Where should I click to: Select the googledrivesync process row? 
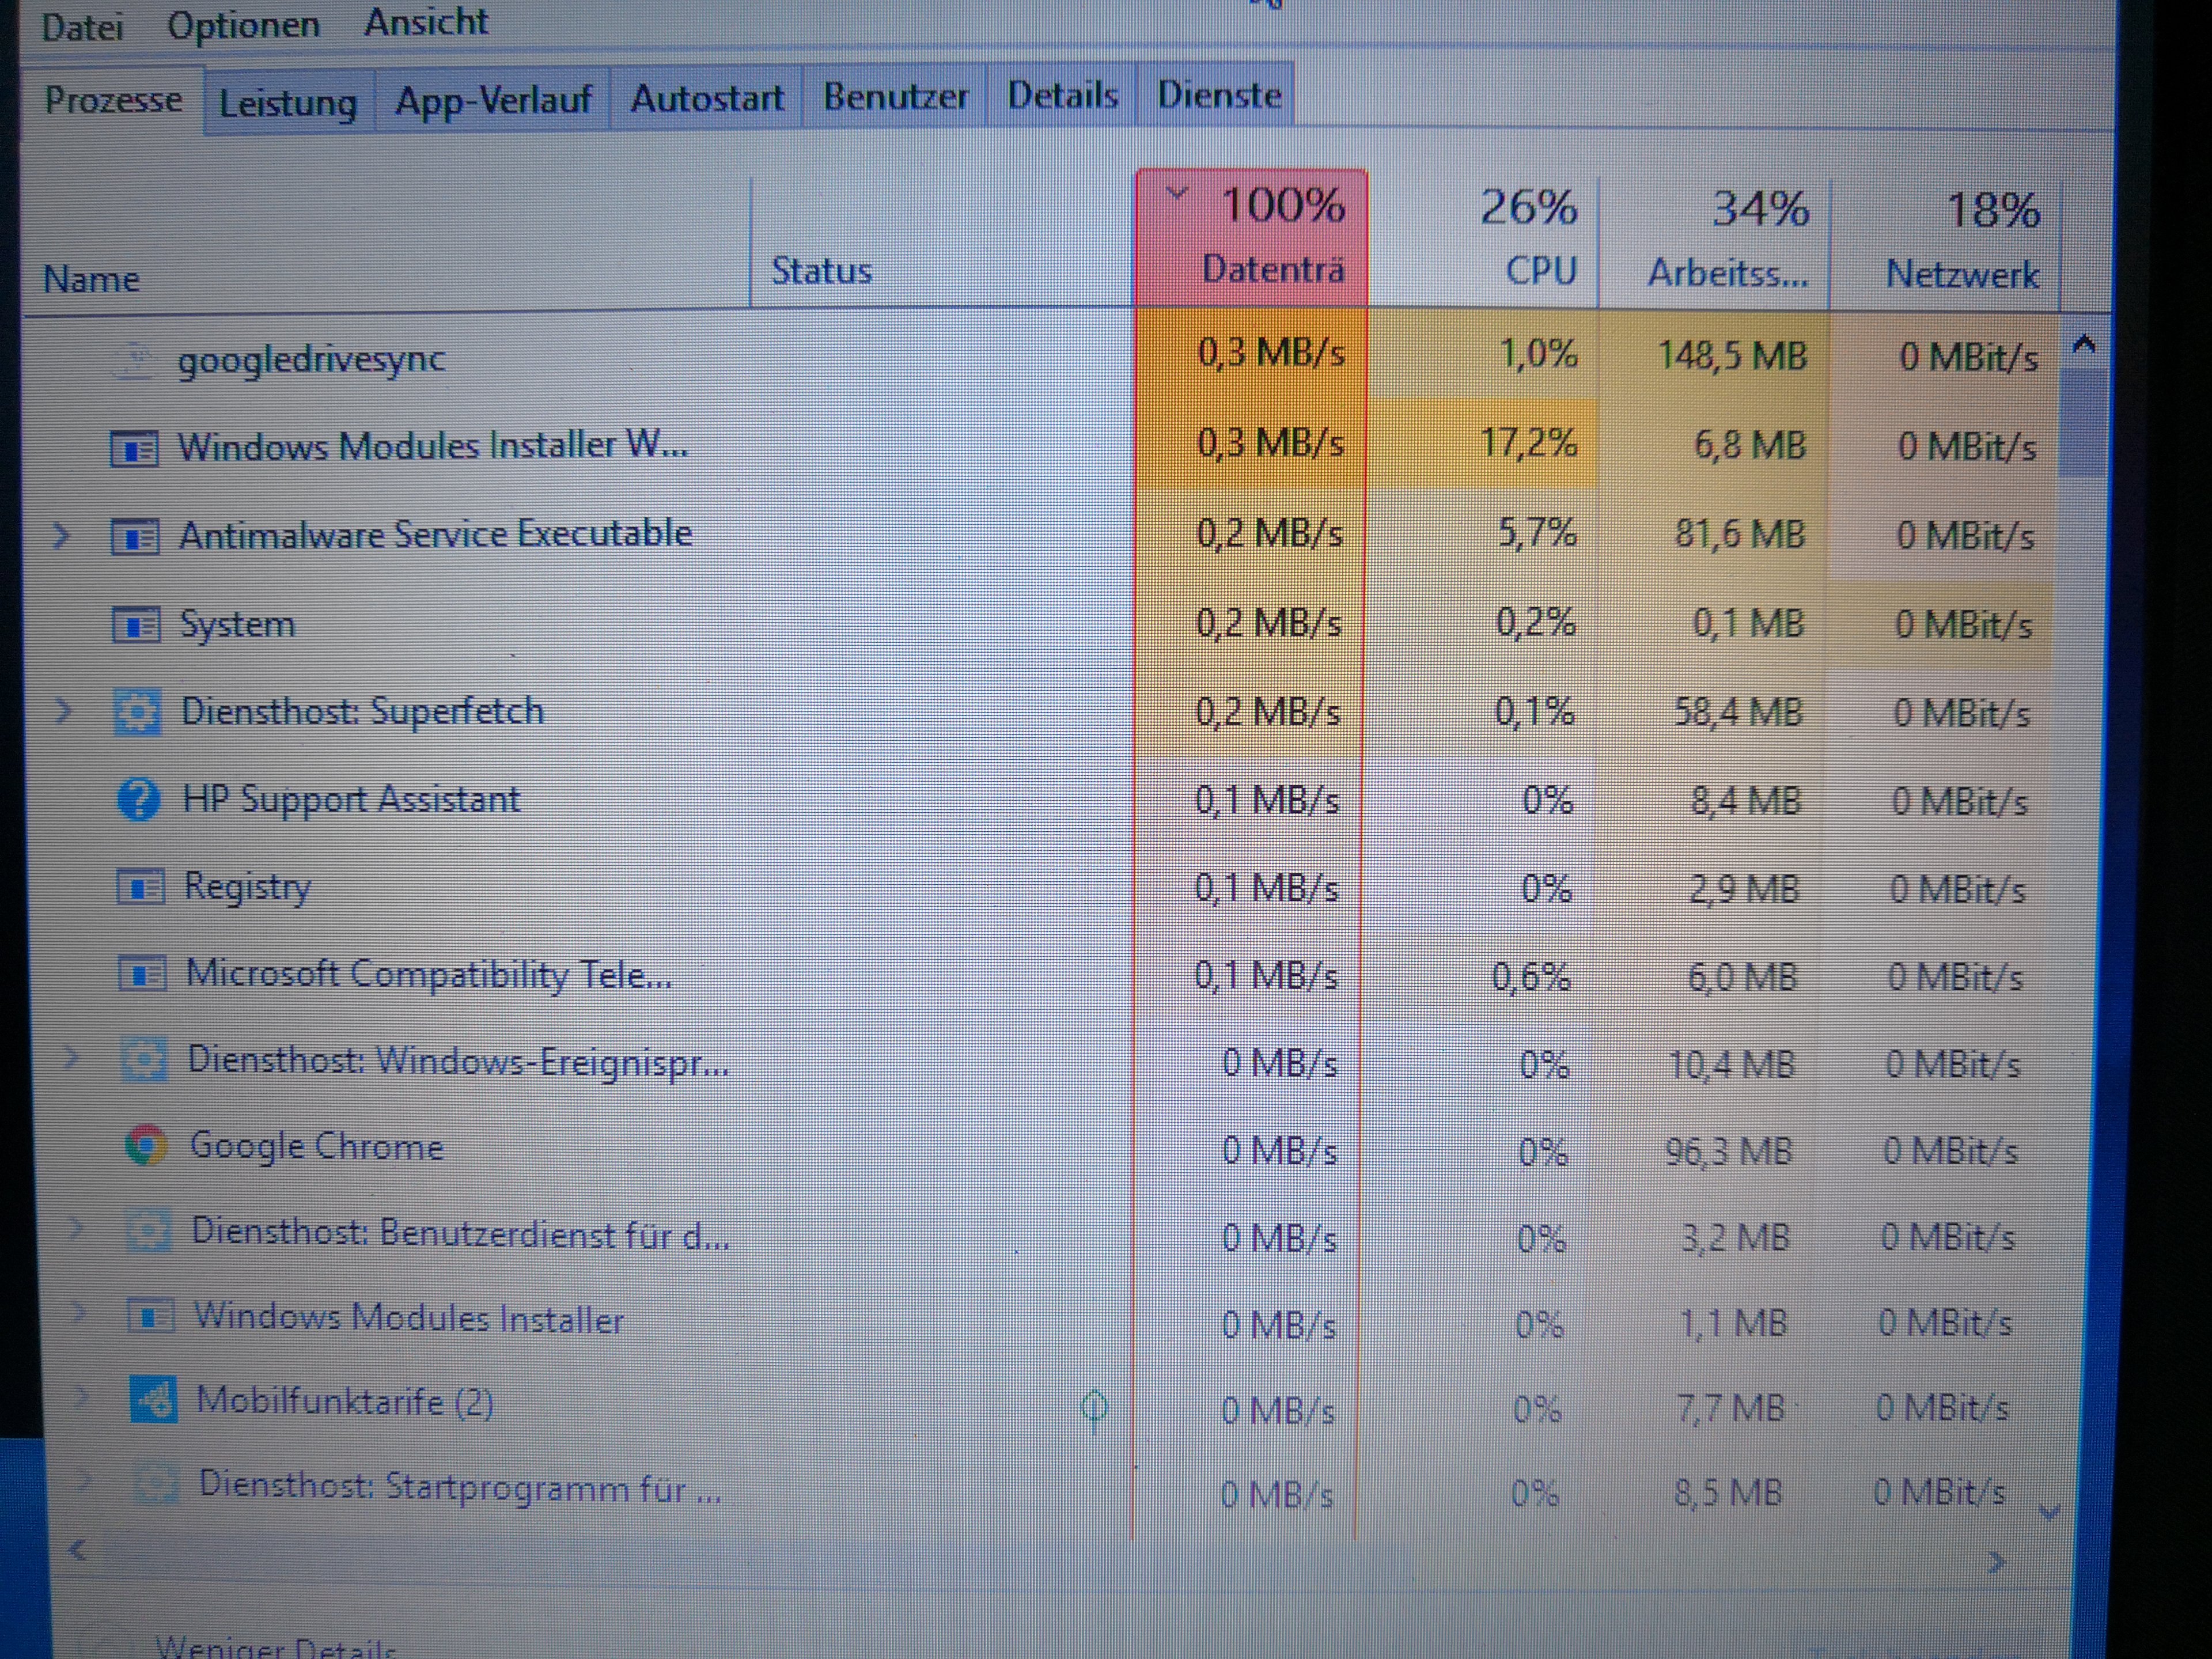[311, 359]
